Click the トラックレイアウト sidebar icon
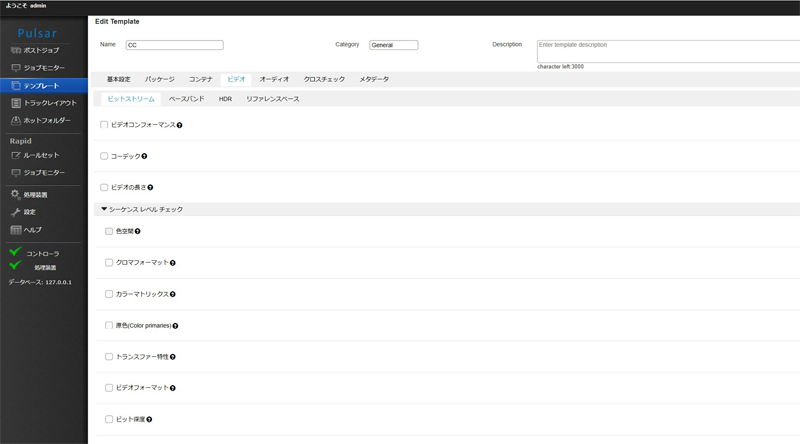Screen dimensions: 800x444 pos(16,103)
